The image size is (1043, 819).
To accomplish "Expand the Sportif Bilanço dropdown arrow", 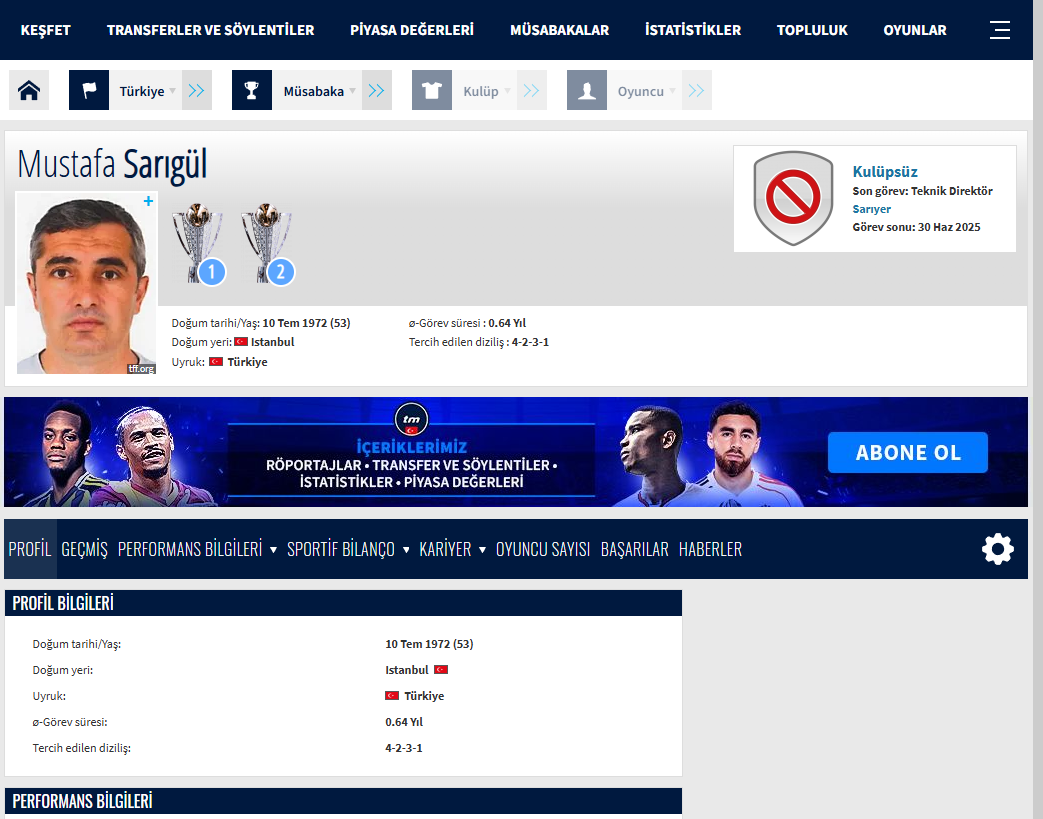I will pos(406,550).
